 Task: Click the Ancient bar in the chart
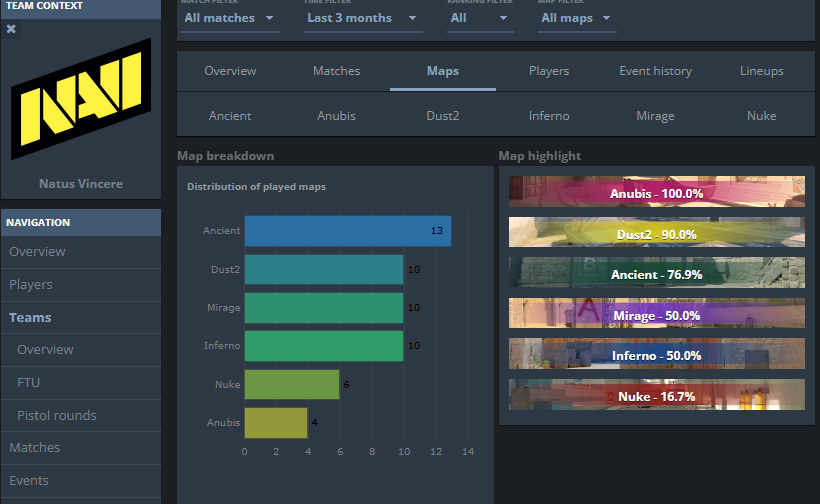click(347, 231)
